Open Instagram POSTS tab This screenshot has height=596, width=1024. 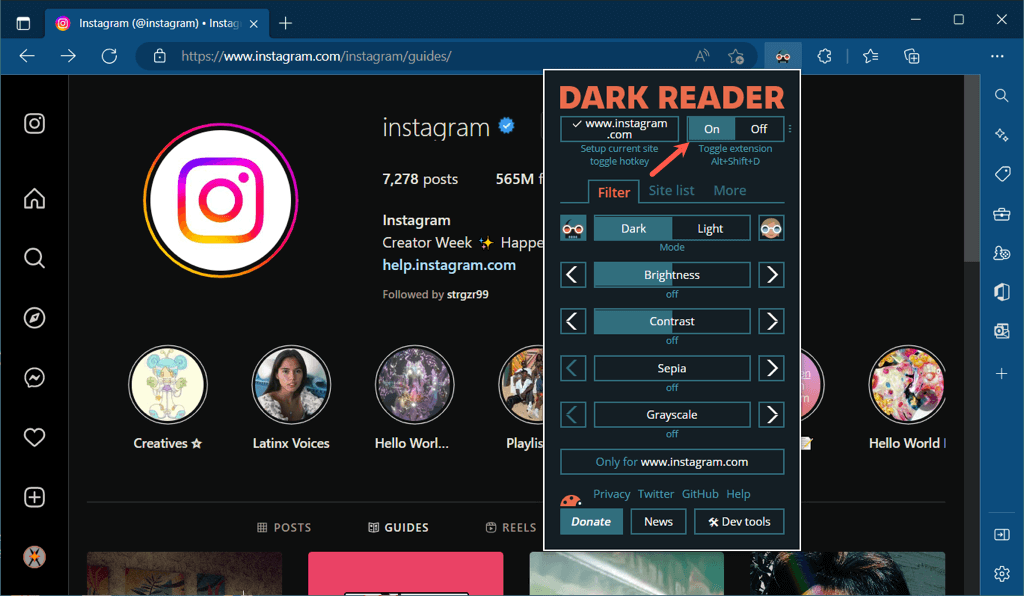284,527
